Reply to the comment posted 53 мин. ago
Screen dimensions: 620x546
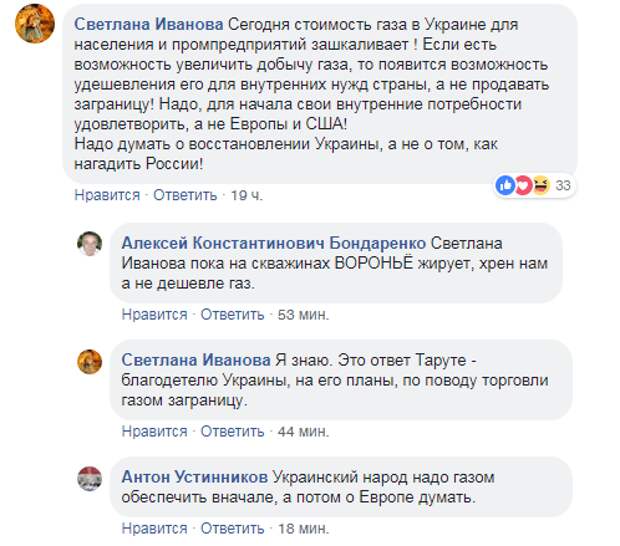pyautogui.click(x=232, y=315)
